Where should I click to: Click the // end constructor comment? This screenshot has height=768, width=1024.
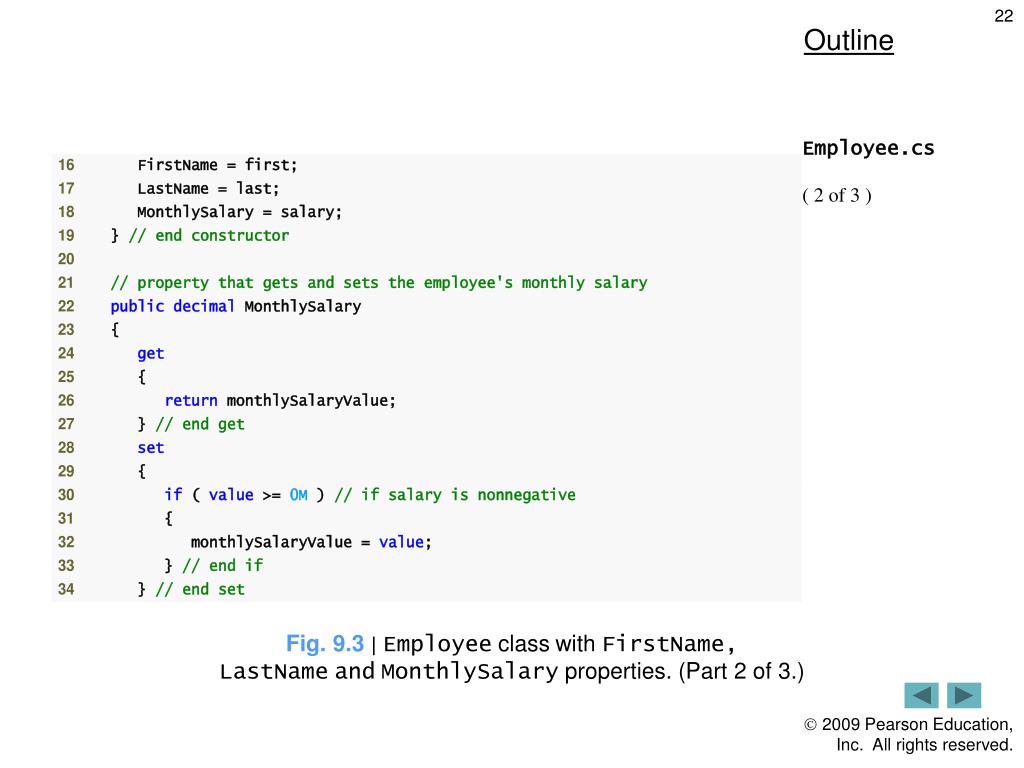[x=209, y=236]
